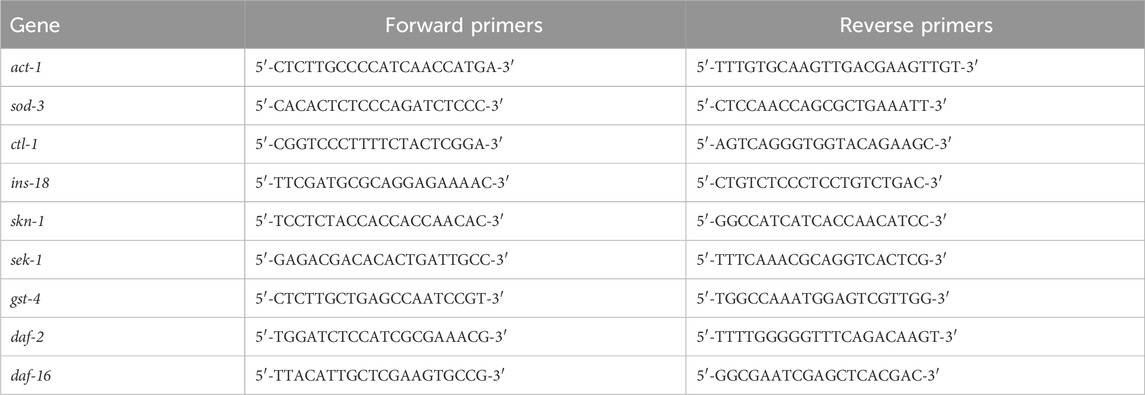Click ins-18 reverse primer CTGTCTCCCTCCTGTCTGAC

tap(820, 183)
